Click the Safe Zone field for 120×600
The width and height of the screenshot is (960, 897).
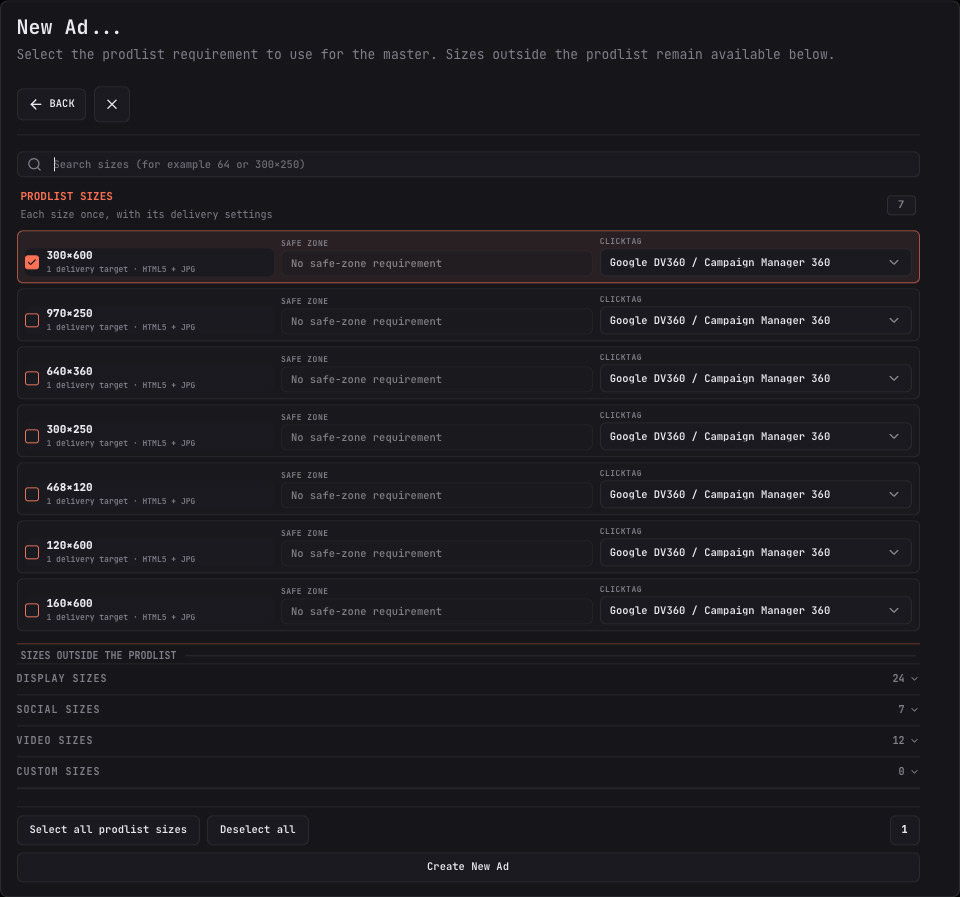click(437, 554)
